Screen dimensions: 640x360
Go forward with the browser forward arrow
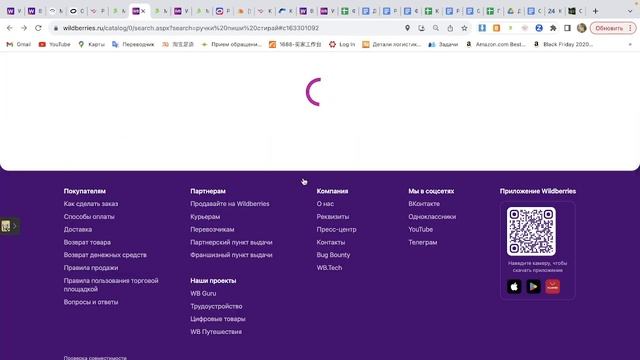[x=24, y=28]
